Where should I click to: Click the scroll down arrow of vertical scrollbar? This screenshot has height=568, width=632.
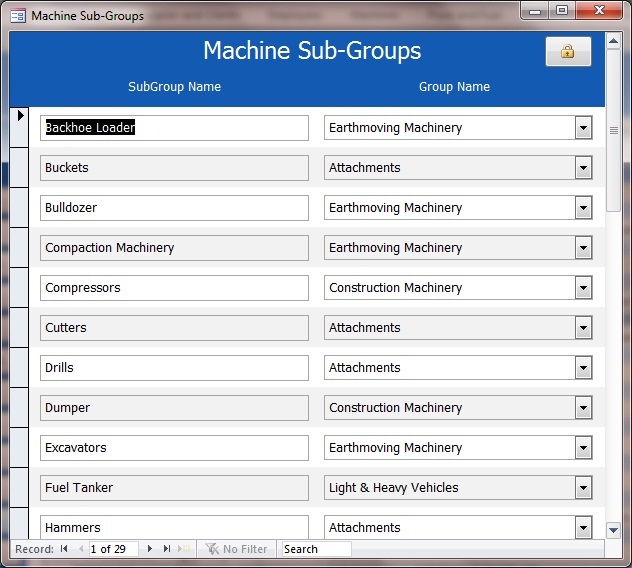[613, 530]
